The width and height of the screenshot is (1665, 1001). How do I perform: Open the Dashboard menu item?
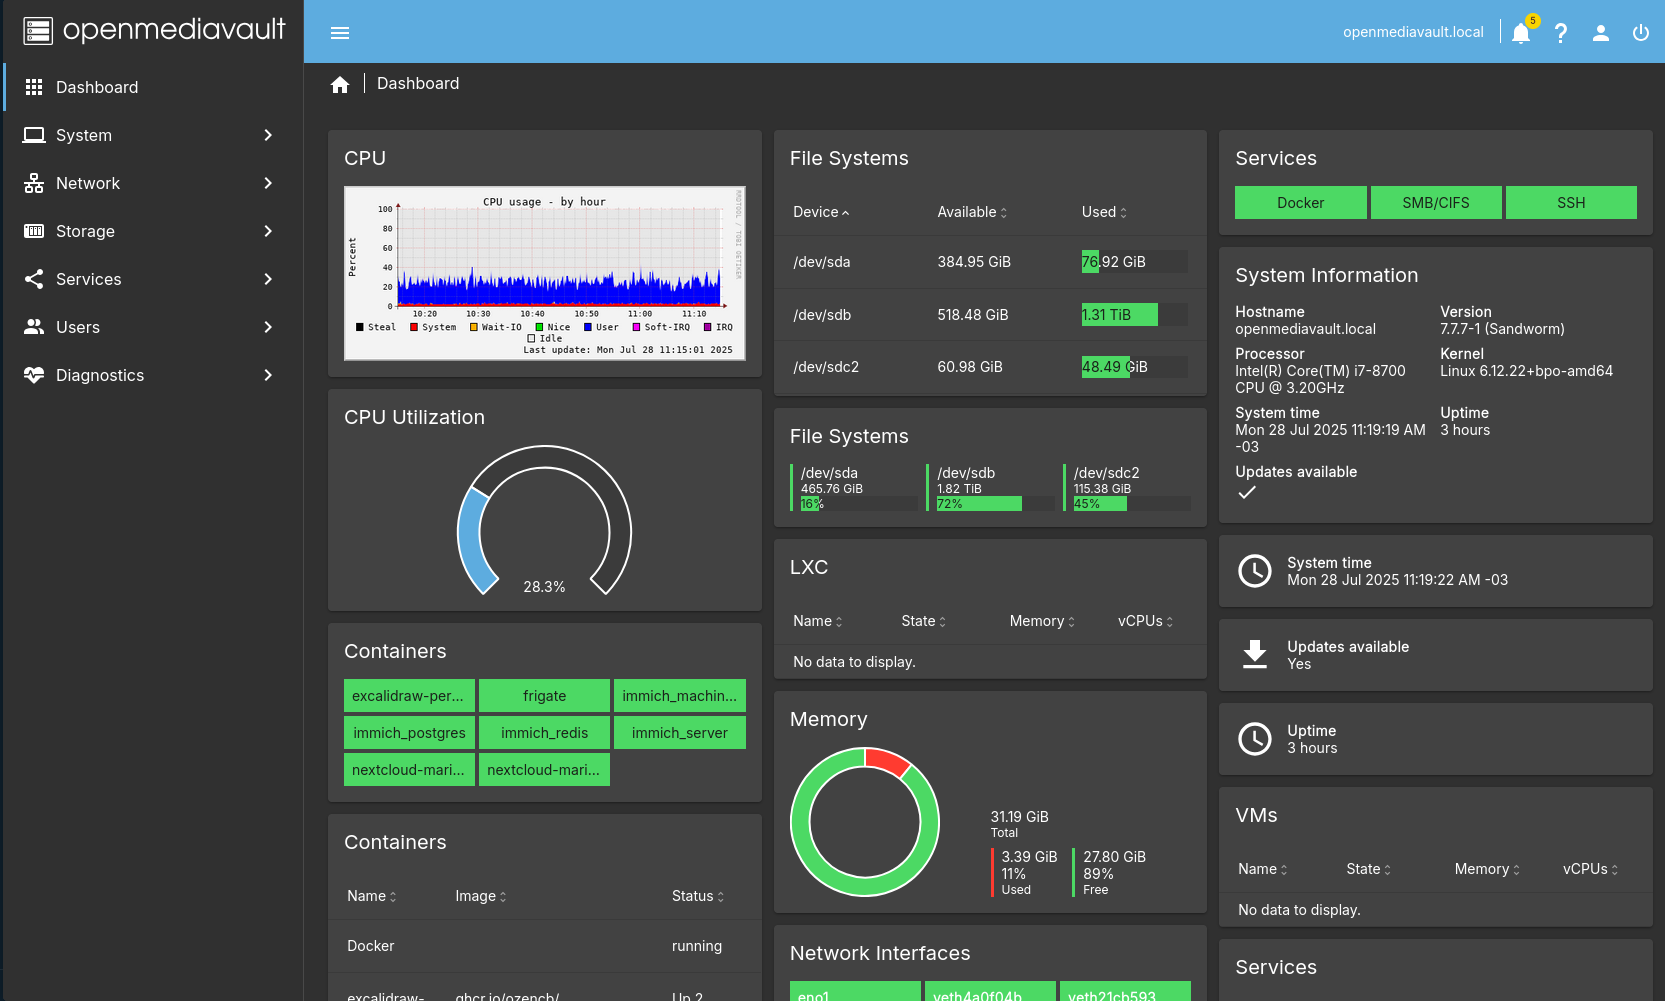tap(153, 87)
